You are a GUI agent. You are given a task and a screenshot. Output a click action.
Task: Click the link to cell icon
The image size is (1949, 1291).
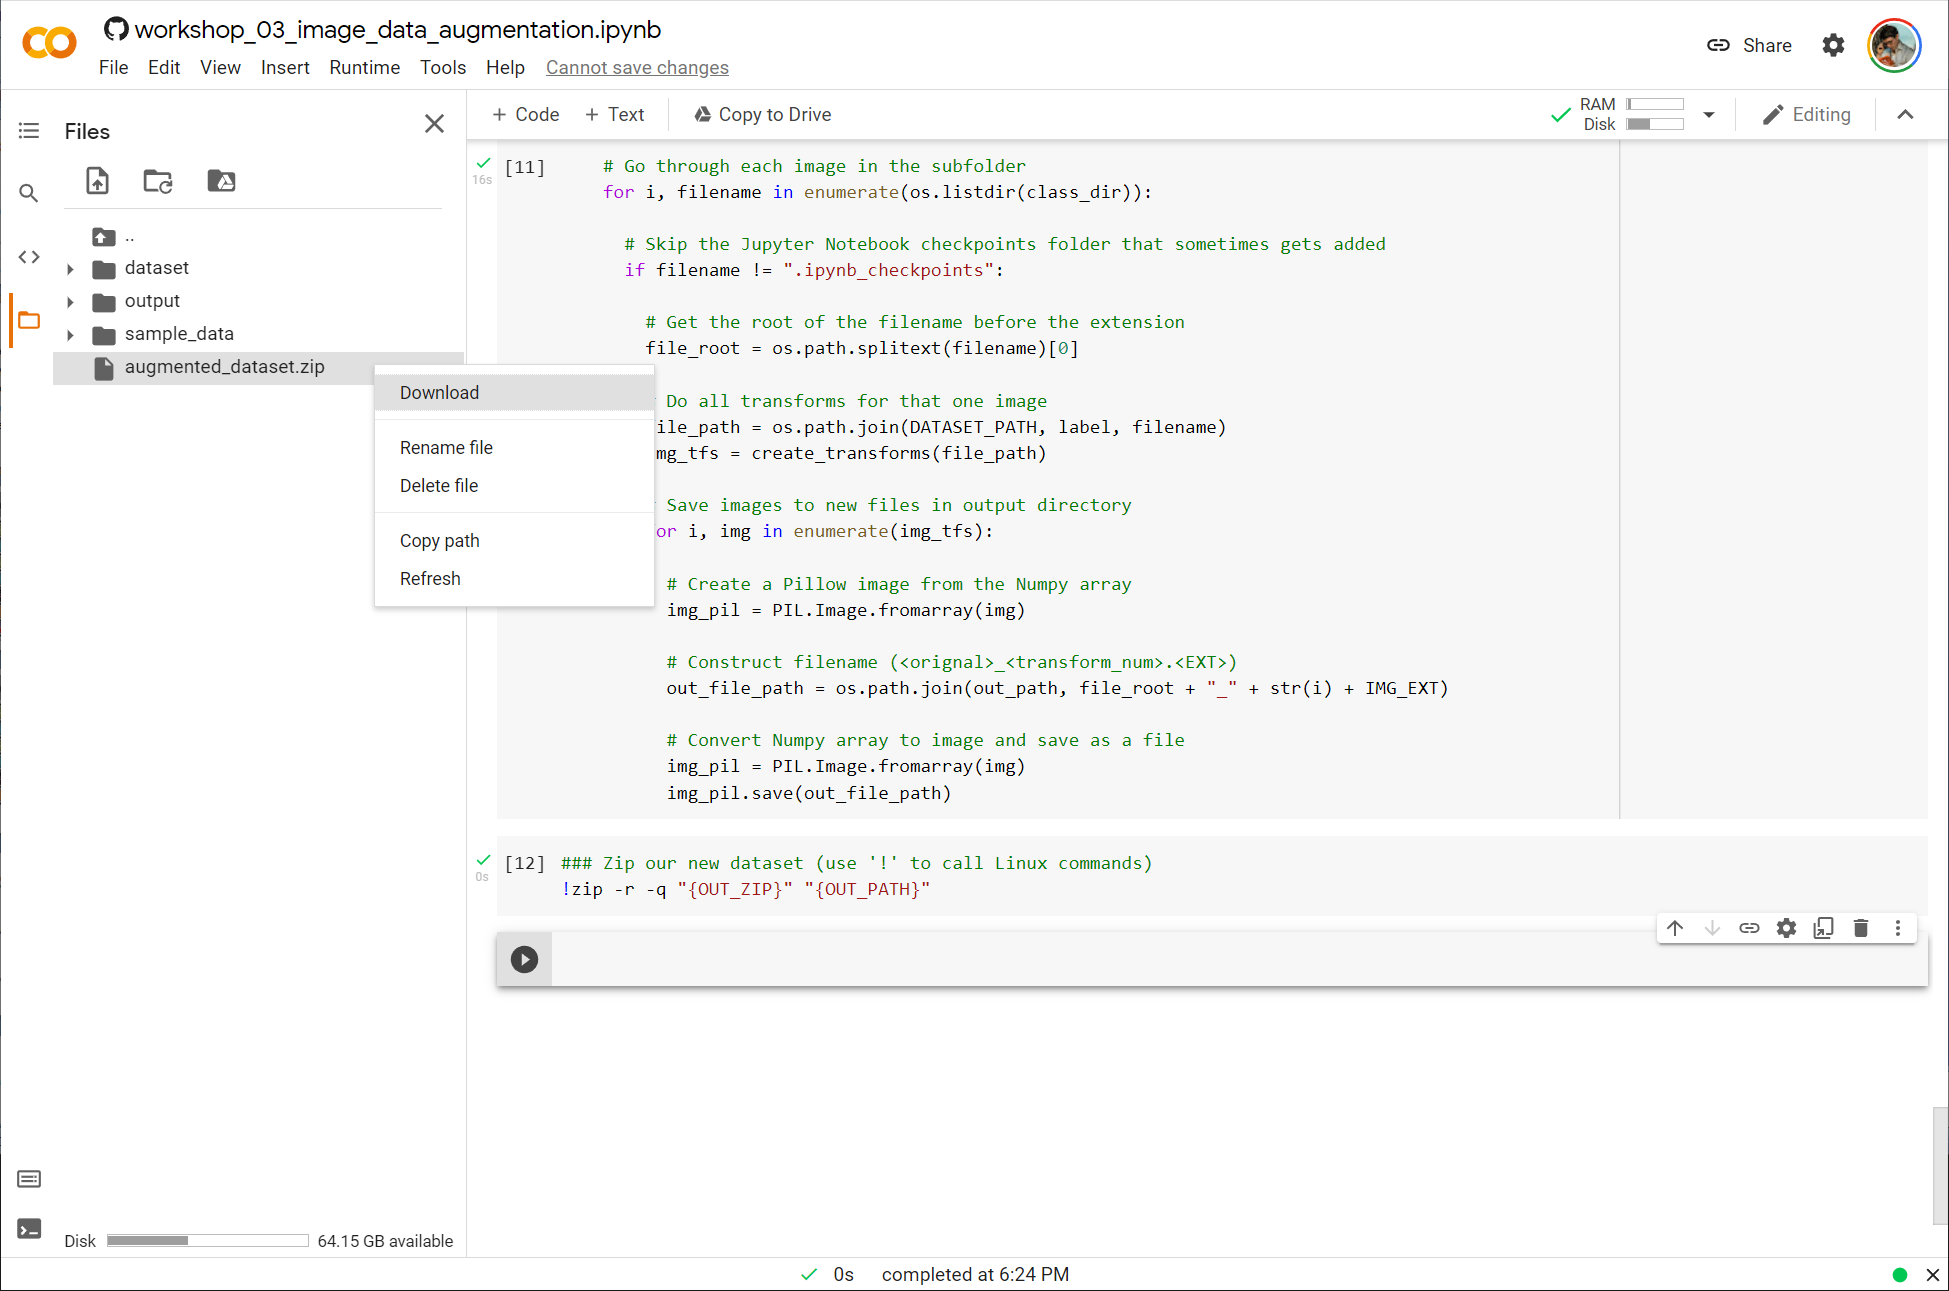[x=1749, y=928]
